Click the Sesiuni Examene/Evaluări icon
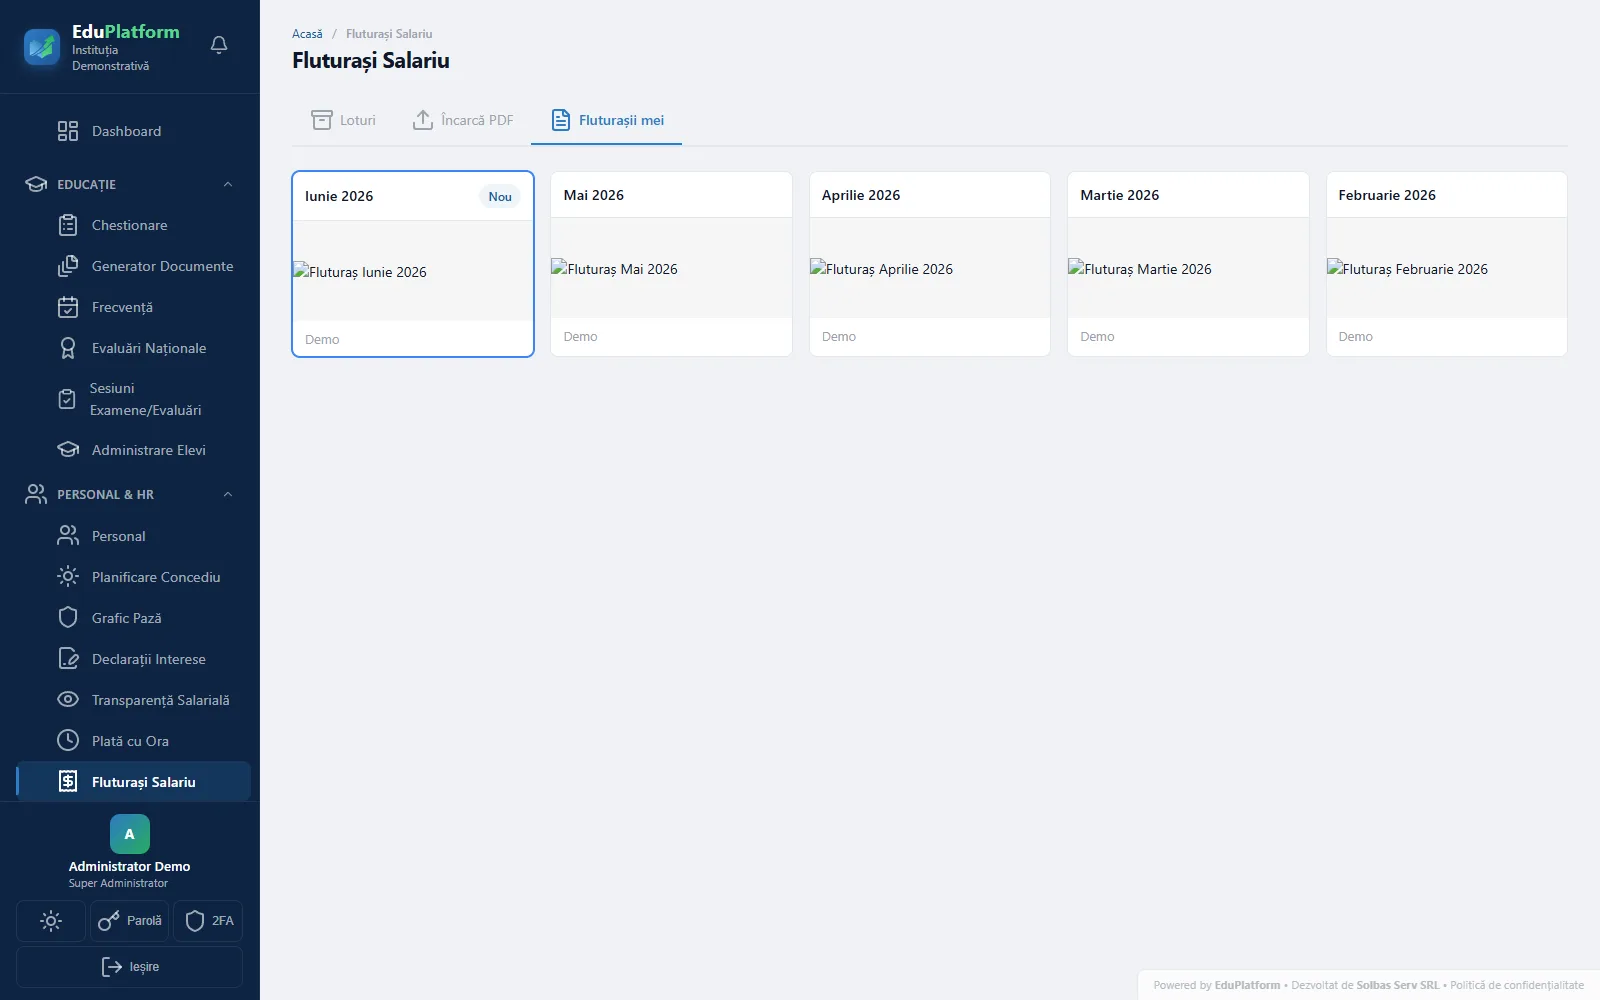 point(67,399)
